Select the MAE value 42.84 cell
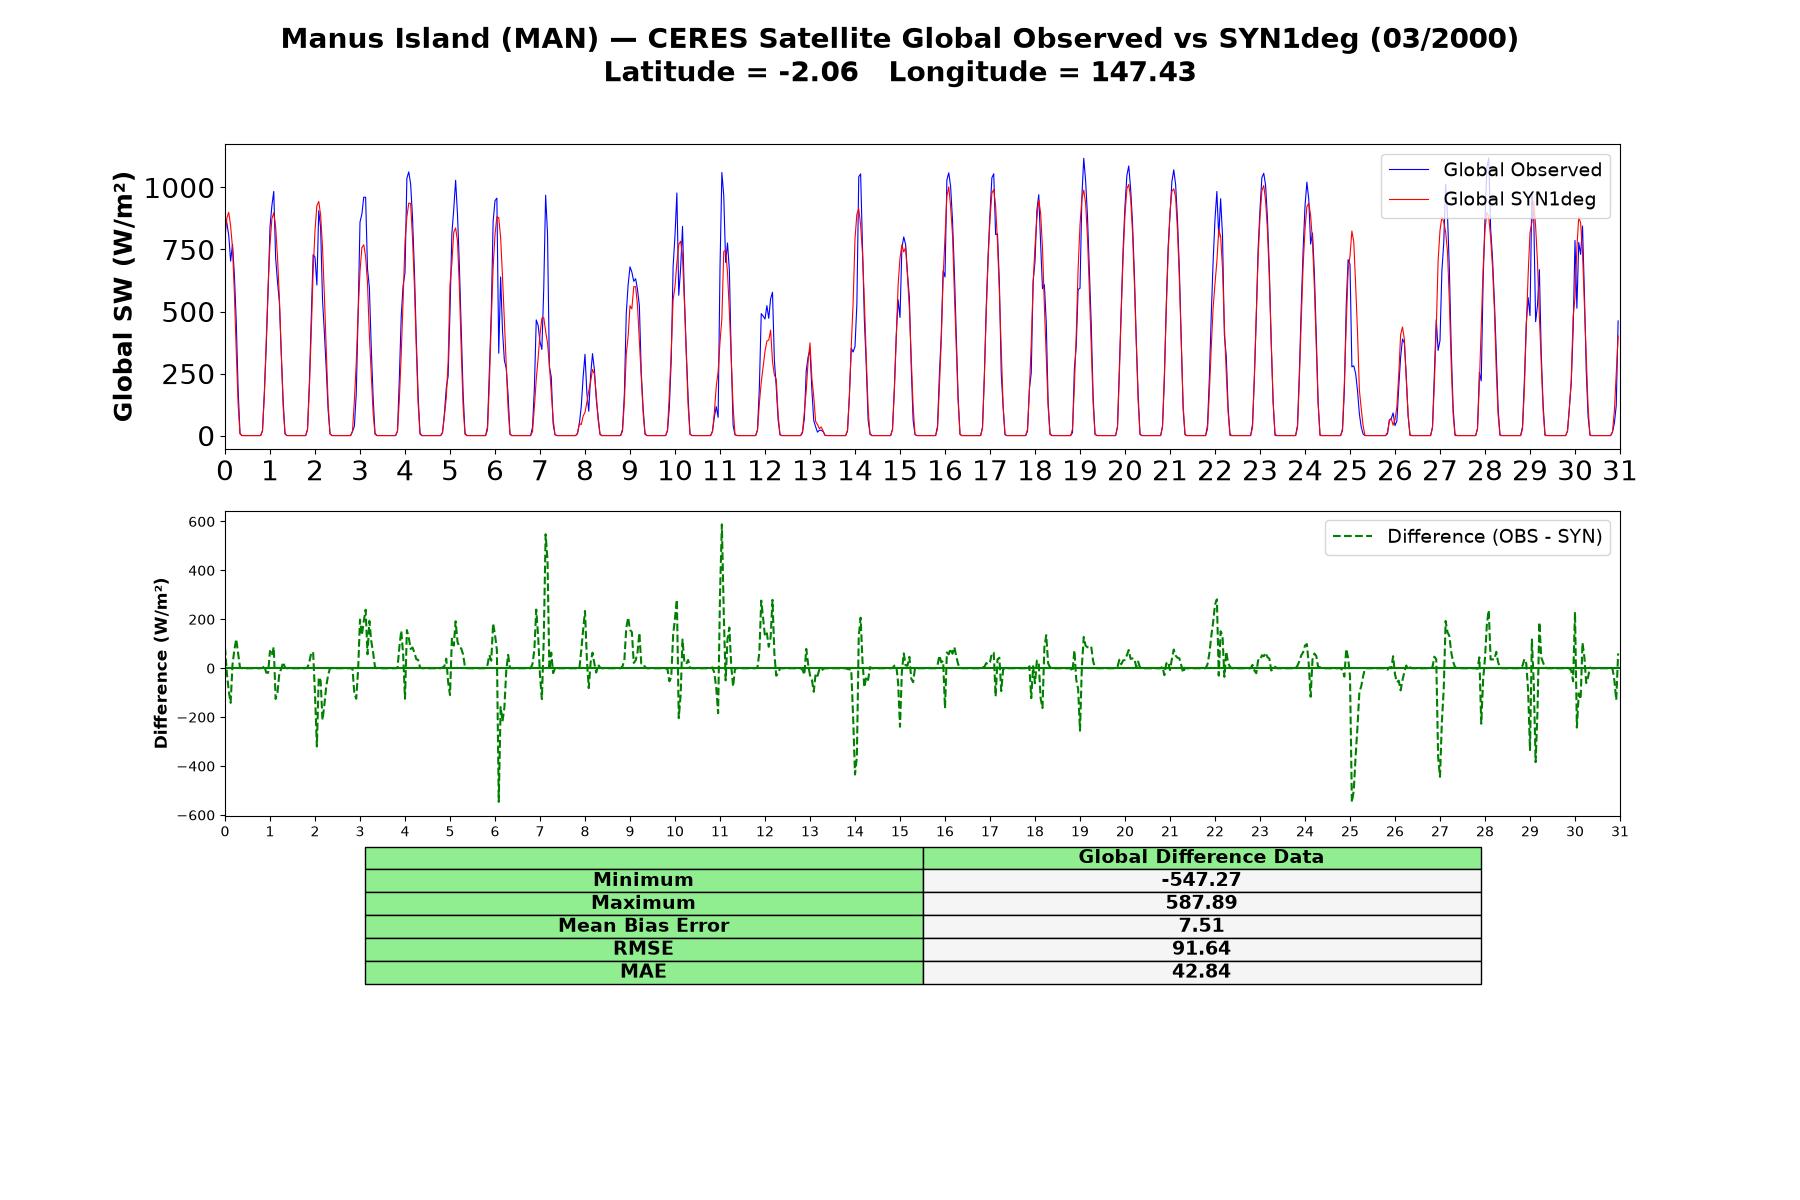 1201,972
